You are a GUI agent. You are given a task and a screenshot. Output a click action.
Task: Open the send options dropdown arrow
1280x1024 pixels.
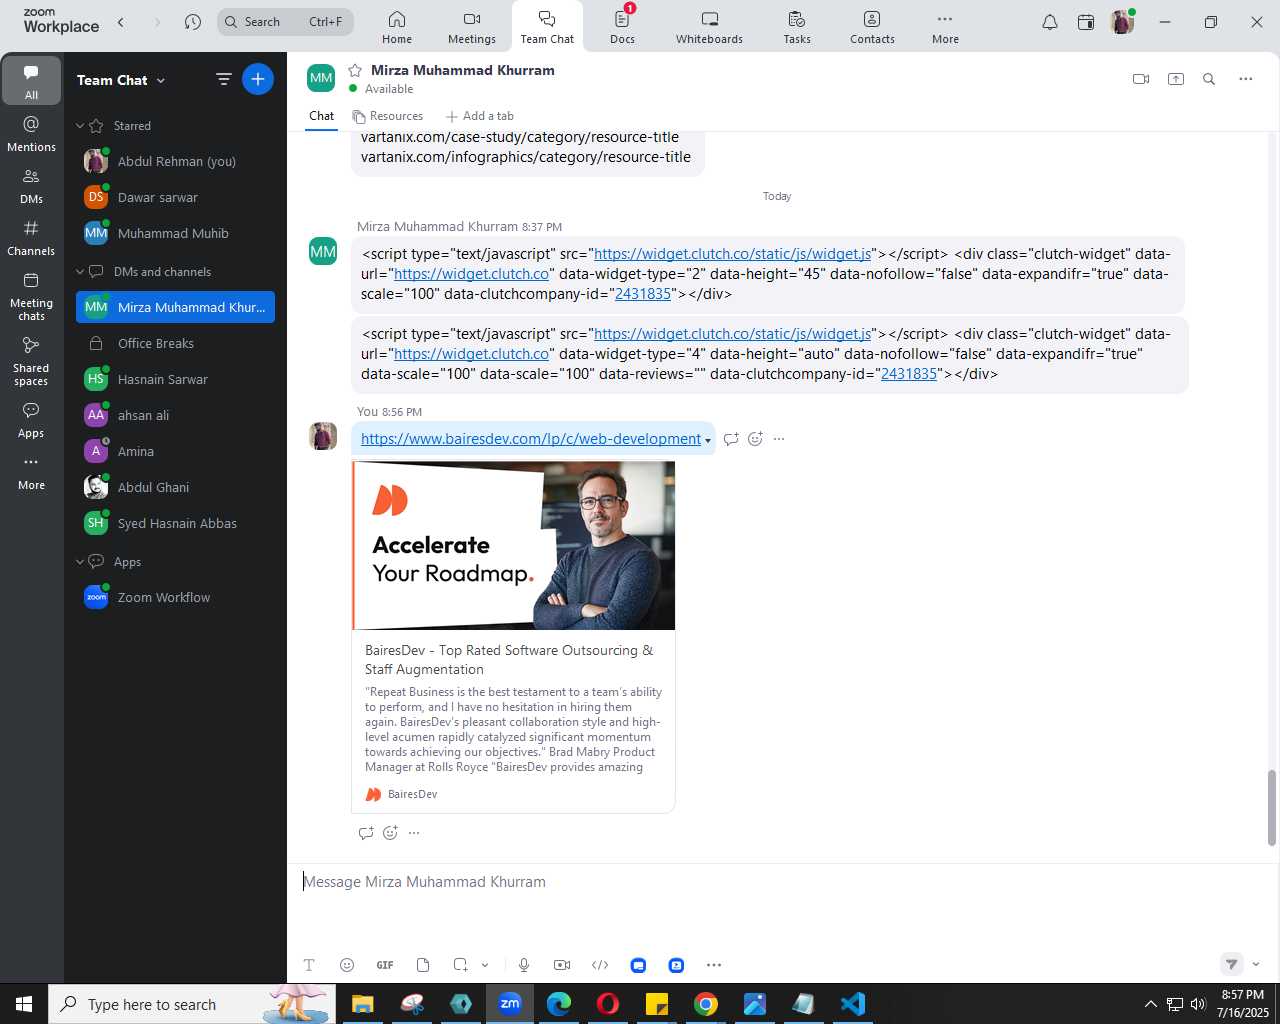1256,964
